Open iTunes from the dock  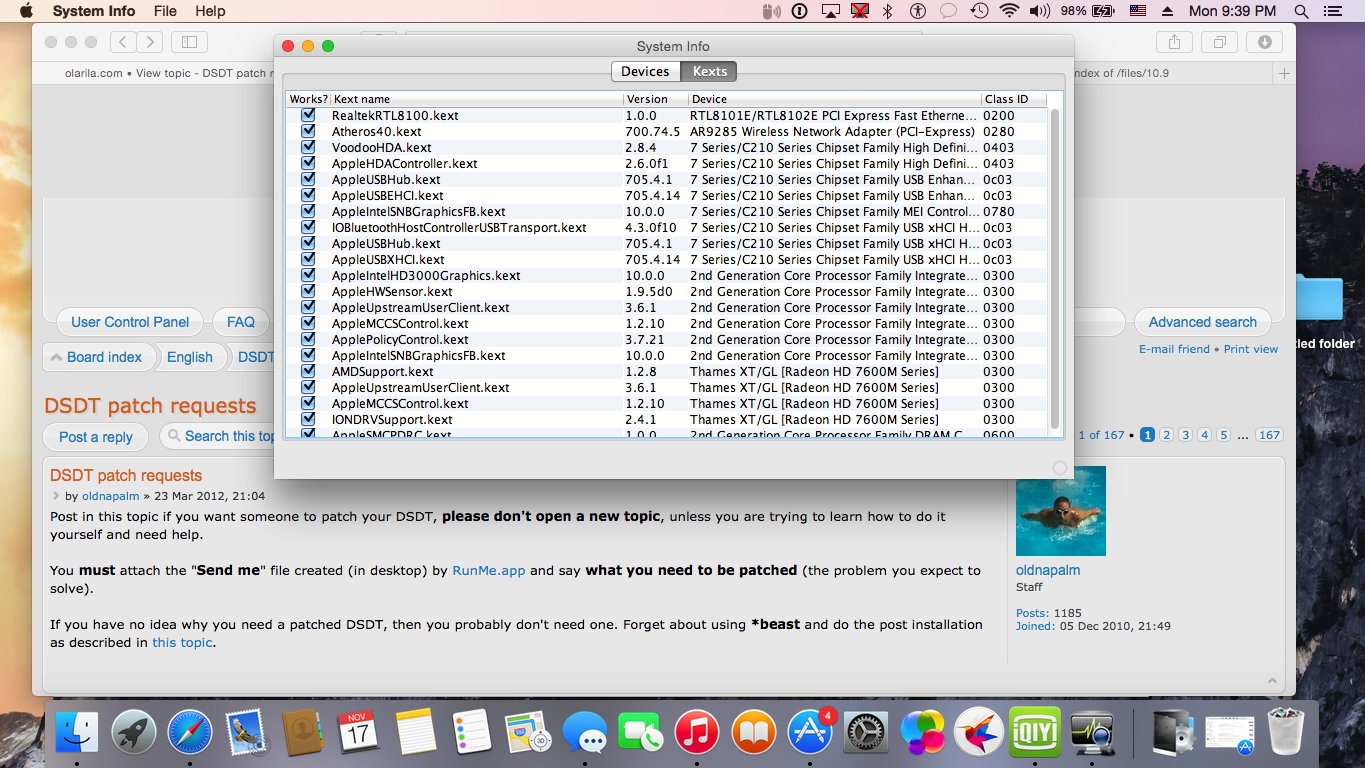(x=698, y=732)
